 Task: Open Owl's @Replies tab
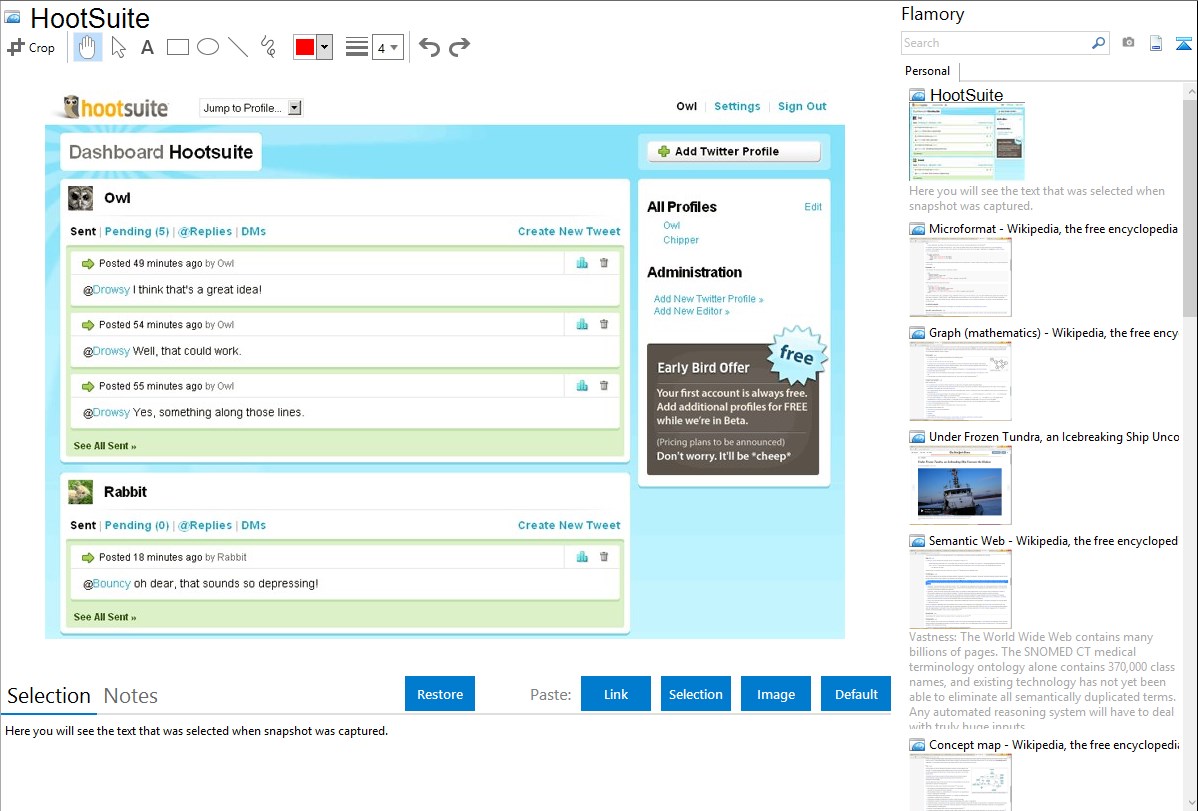(x=205, y=232)
